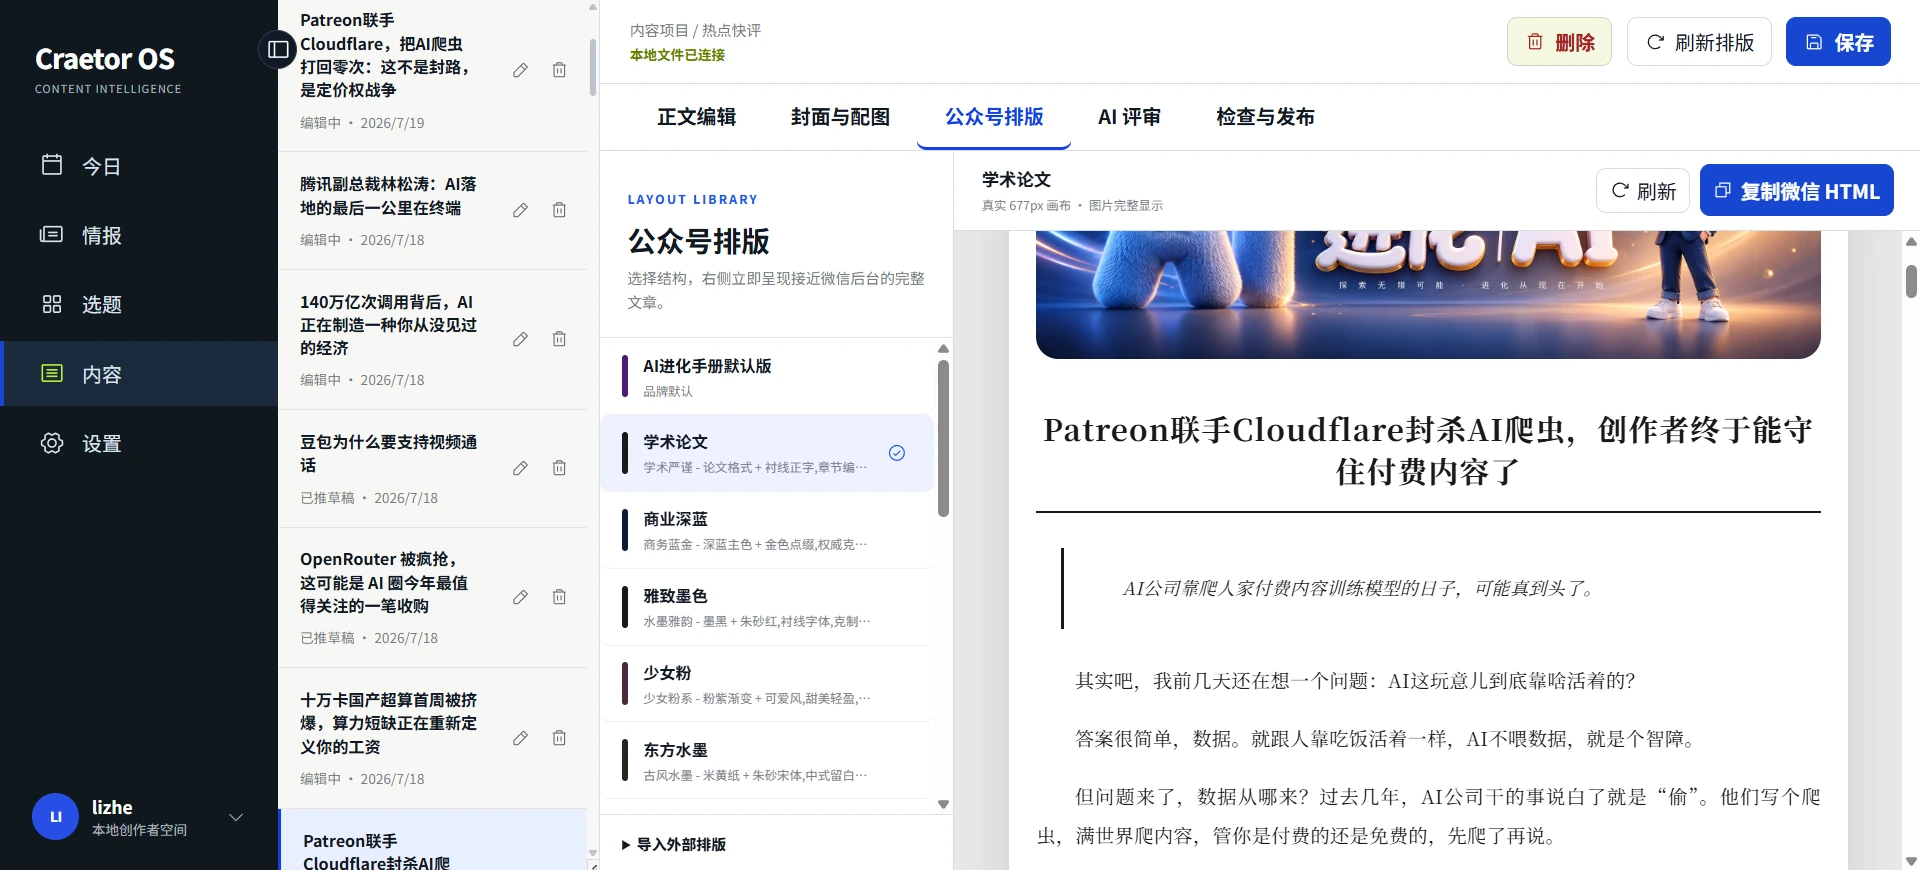Image resolution: width=1920 pixels, height=870 pixels.
Task: Delete the 腾讯副总裁栽林松涛 article via trash
Action: [559, 210]
